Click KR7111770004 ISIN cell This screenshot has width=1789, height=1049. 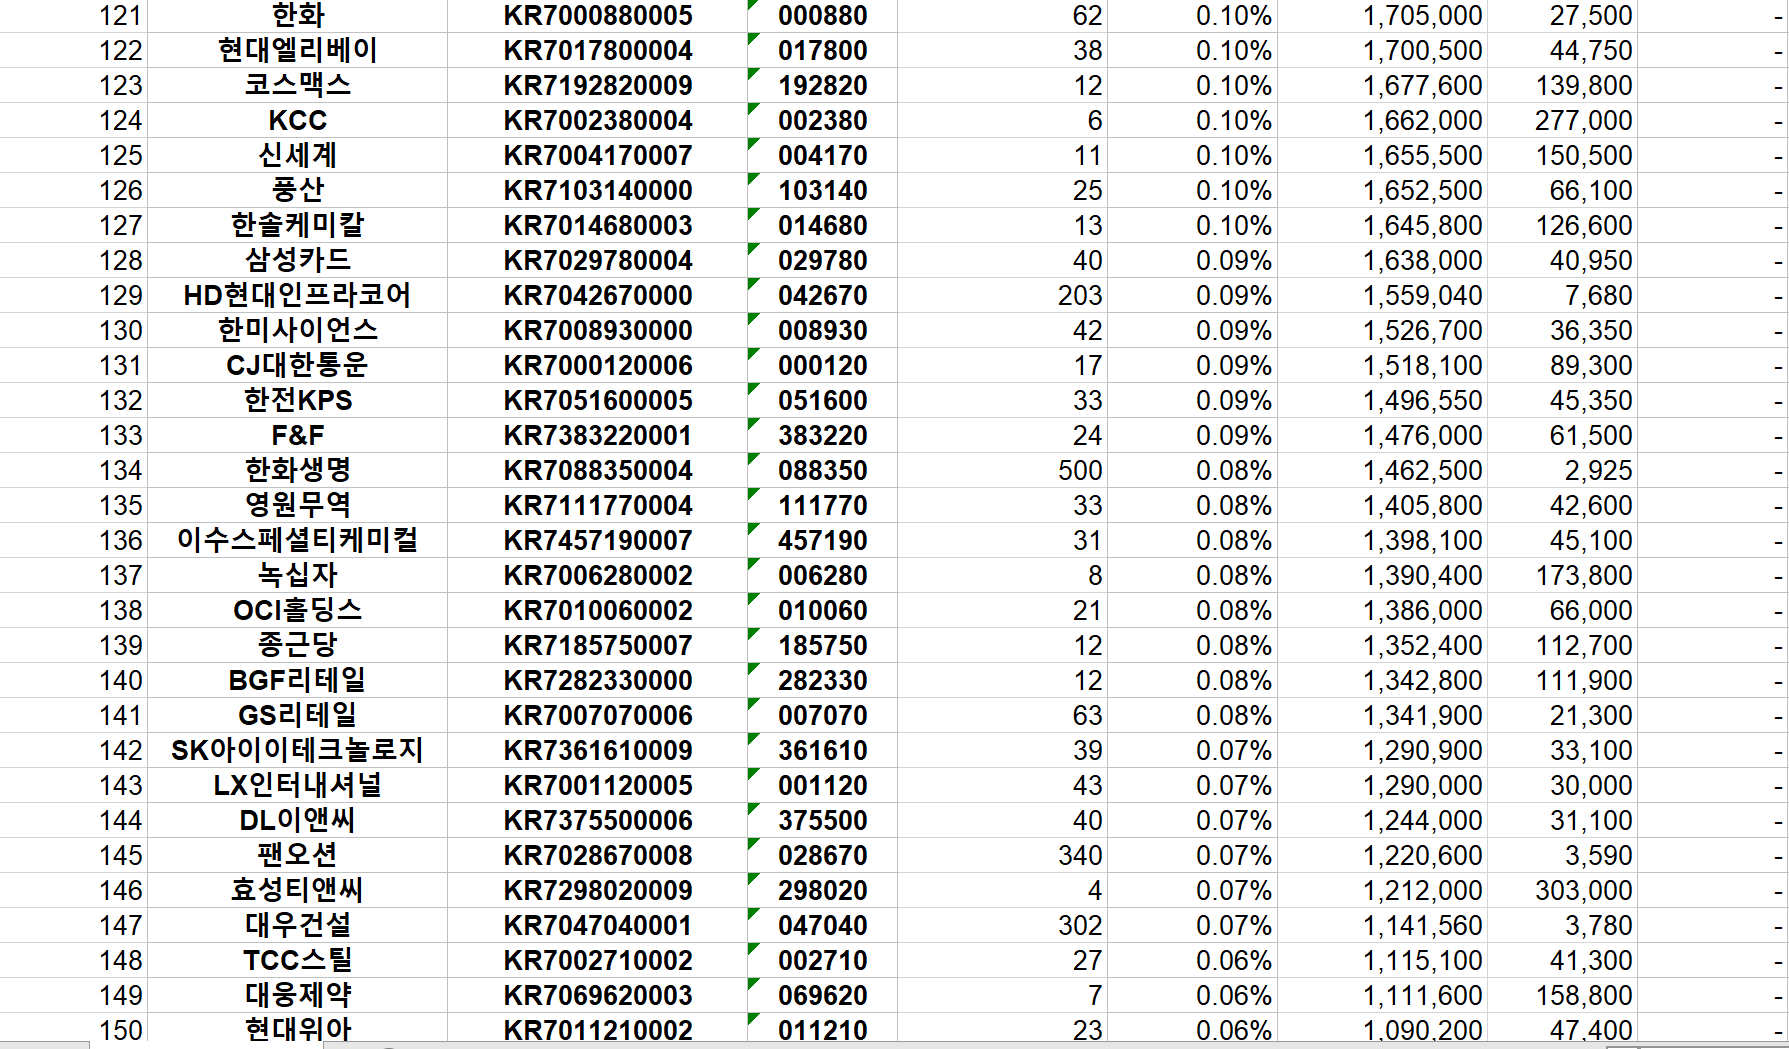[598, 506]
